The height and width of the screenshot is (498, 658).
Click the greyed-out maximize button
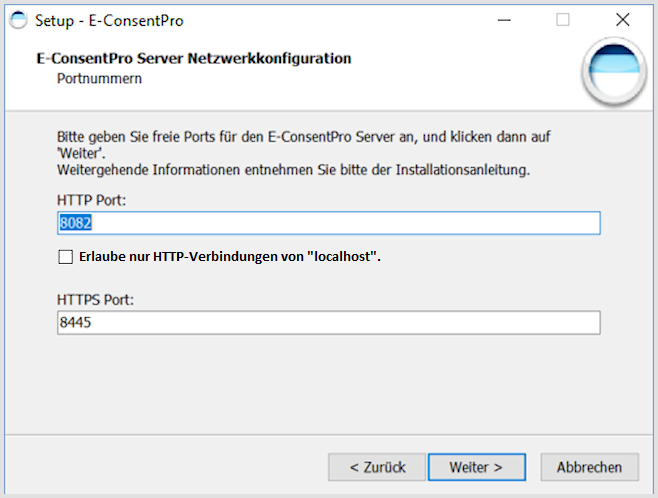pyautogui.click(x=563, y=20)
